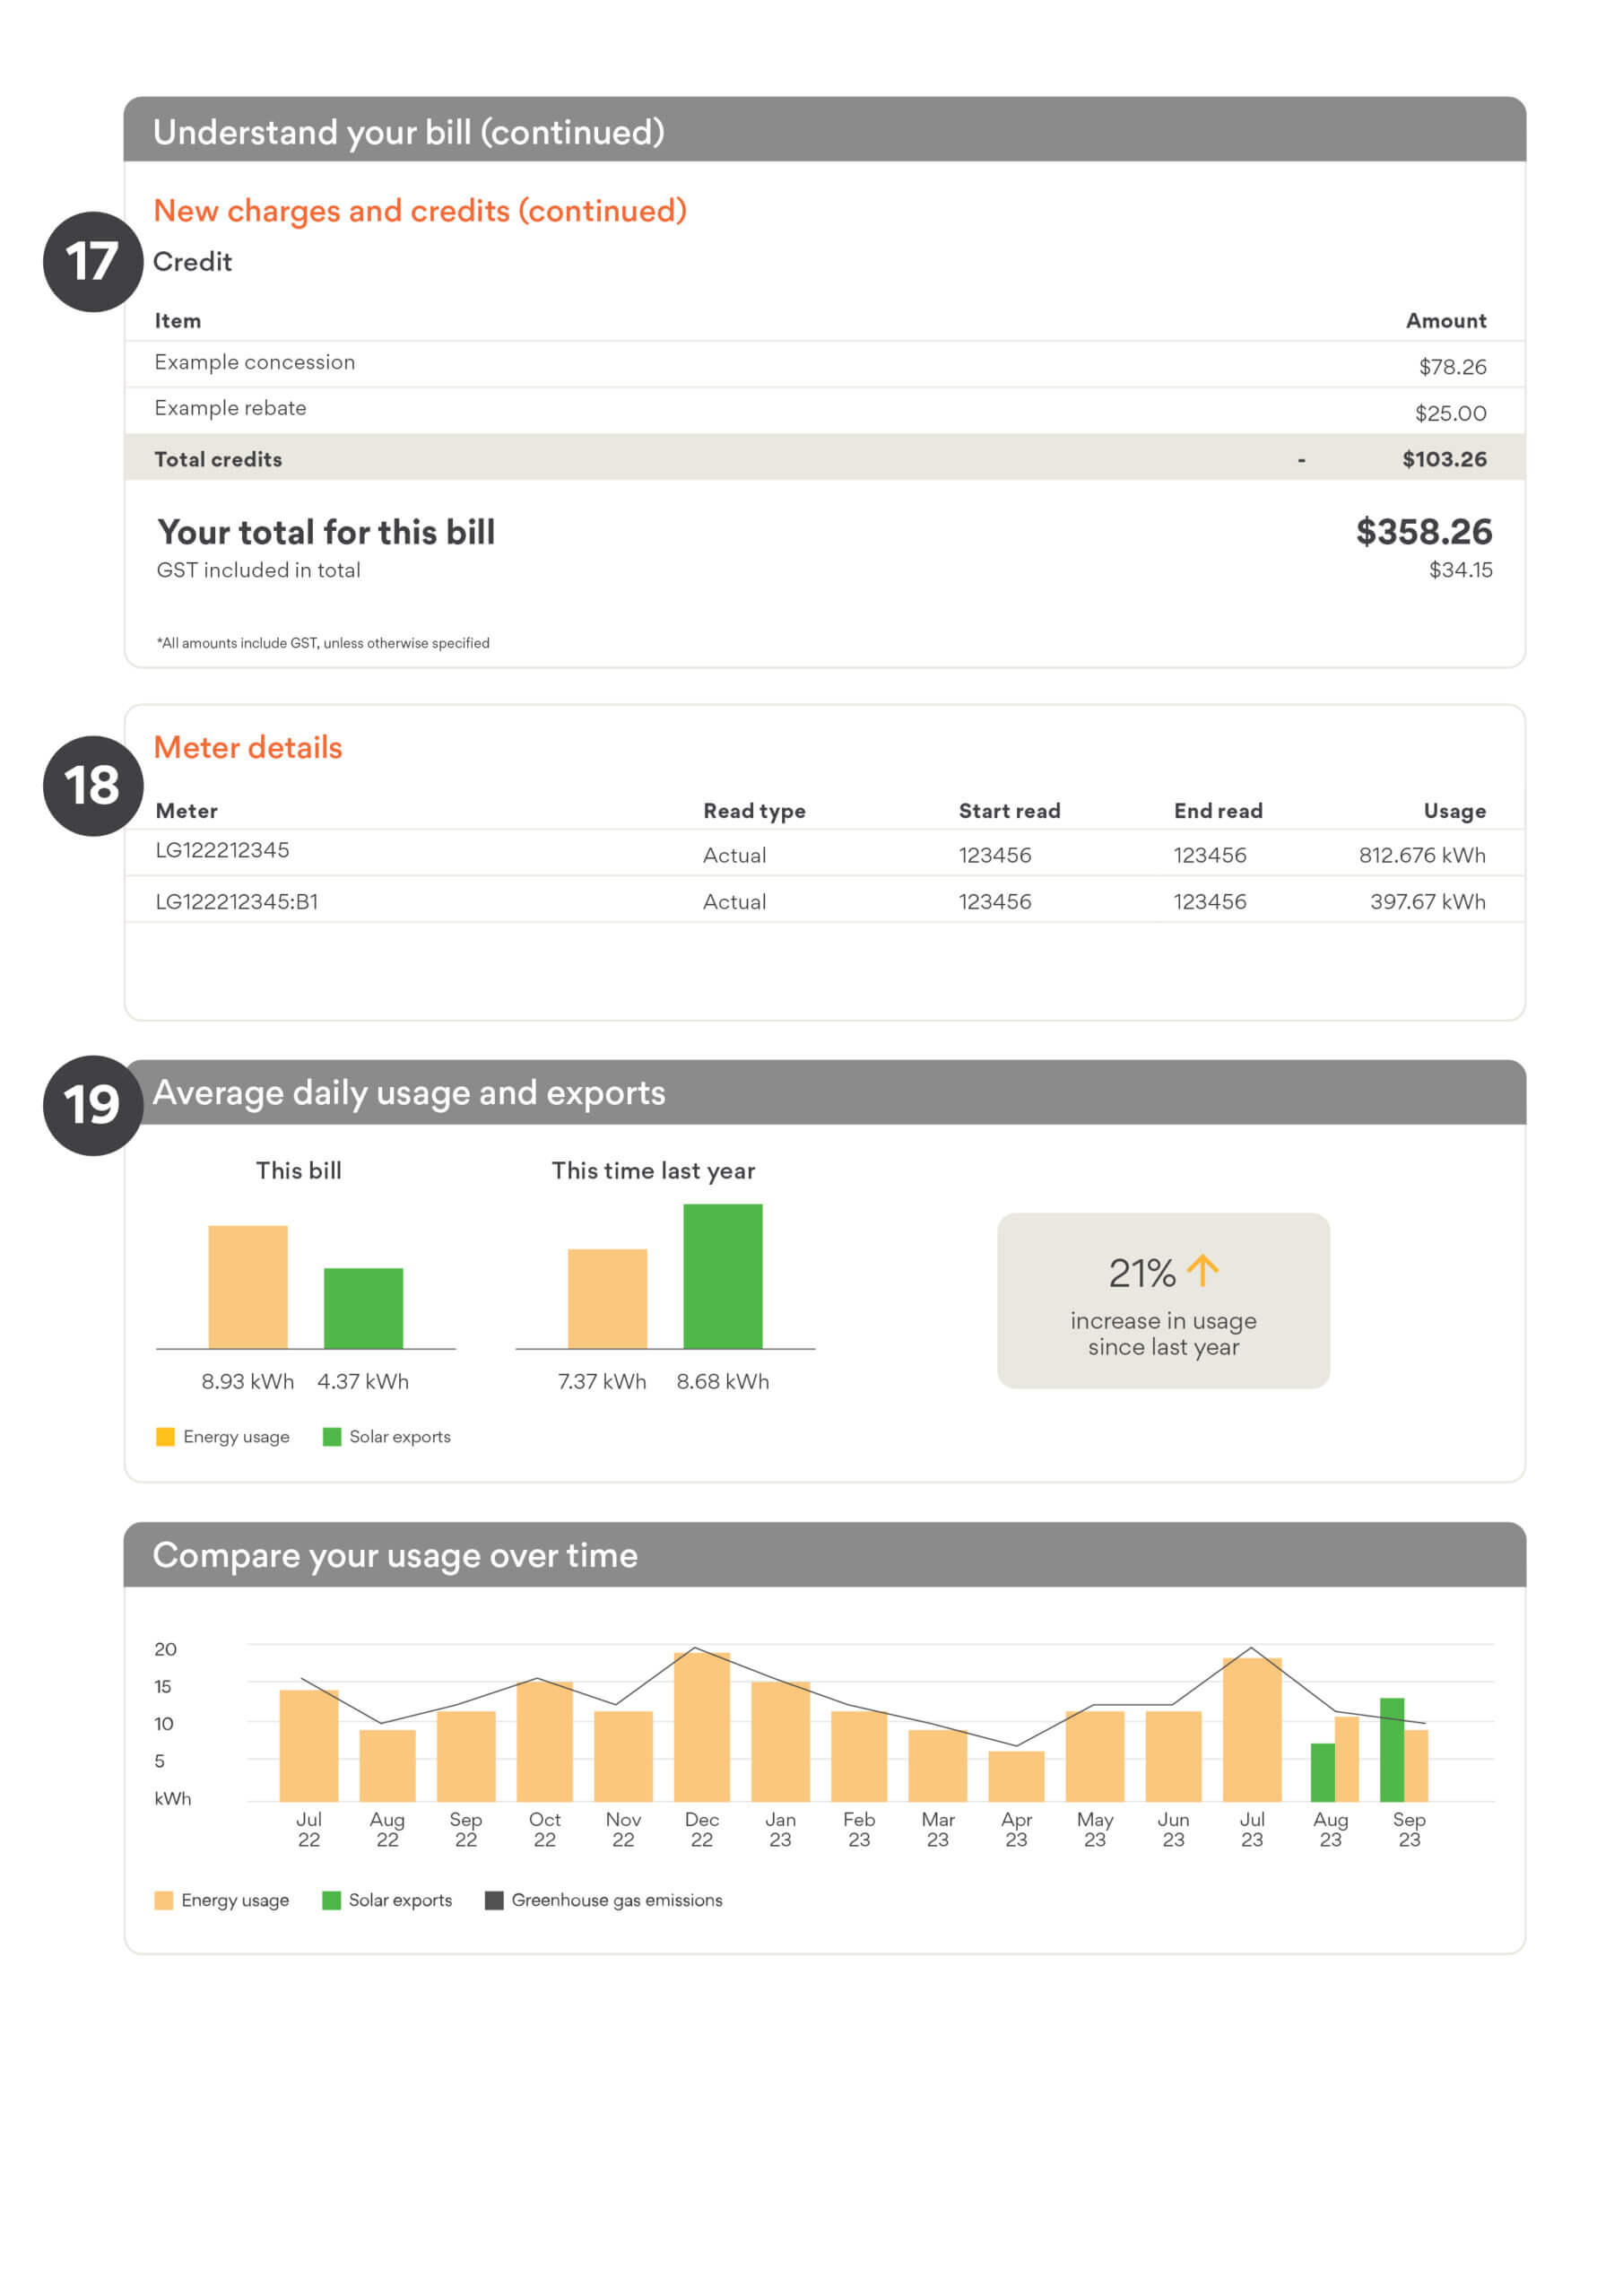Click the orange up arrow beside 21%

tap(1202, 1271)
